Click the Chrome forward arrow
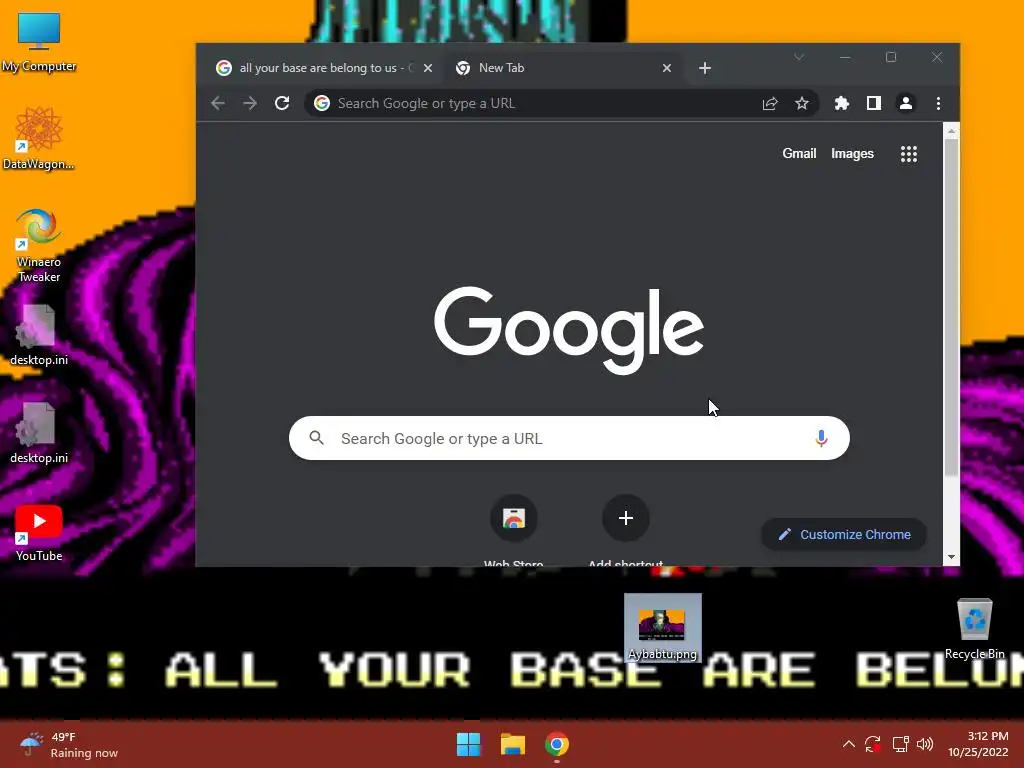Image resolution: width=1024 pixels, height=768 pixels. (x=250, y=103)
